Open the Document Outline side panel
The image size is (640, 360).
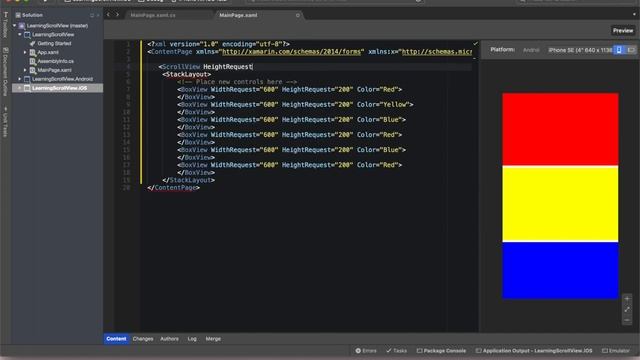click(x=5, y=72)
